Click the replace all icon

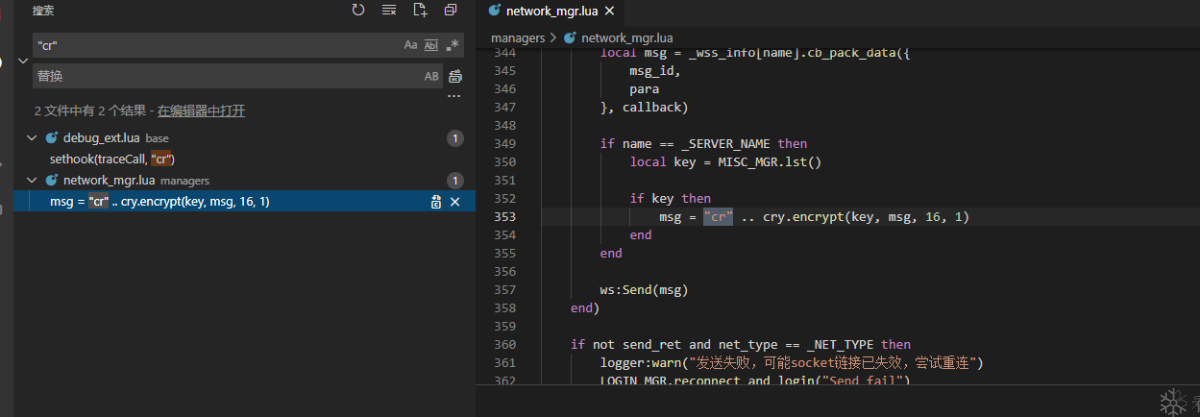pyautogui.click(x=455, y=76)
